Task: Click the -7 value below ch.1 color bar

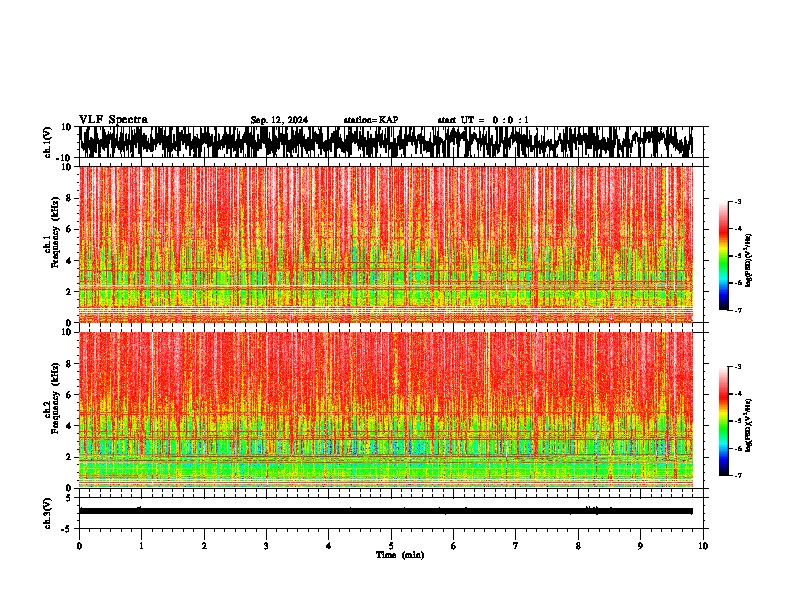Action: 738,310
